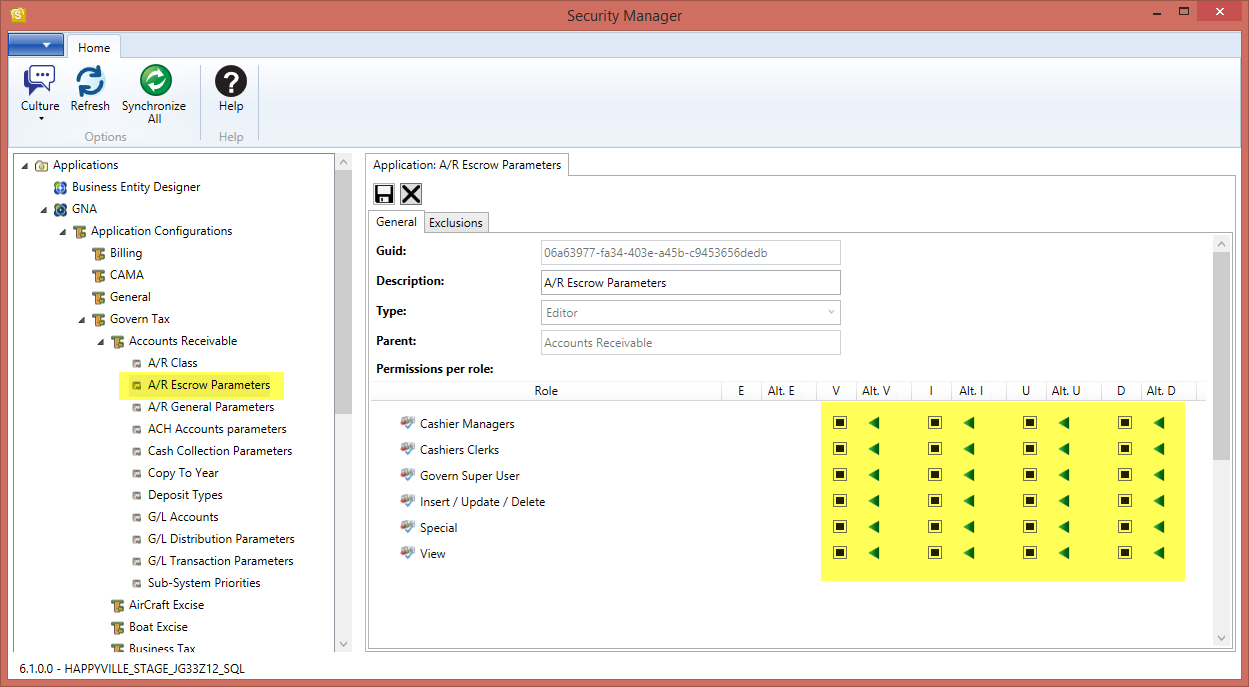Click the Synchronize All green icon
This screenshot has width=1249, height=687.
click(154, 81)
